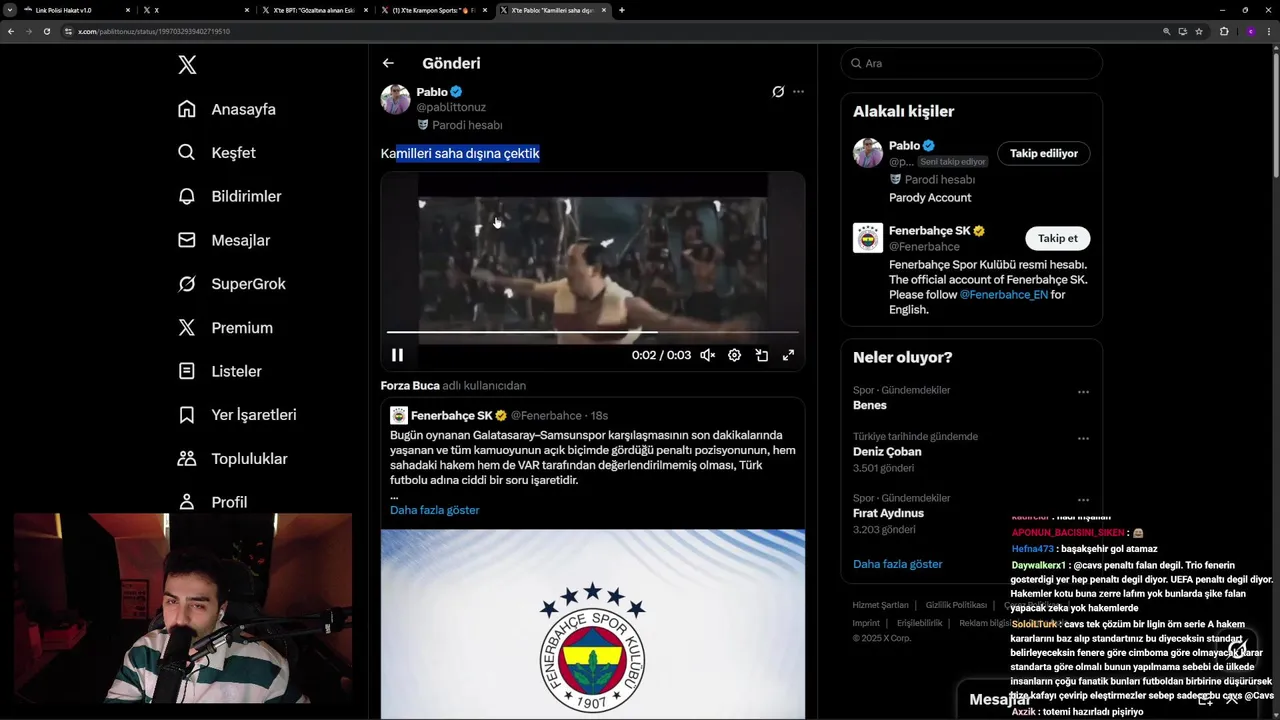Open the three-dot menu on Pablo's post
This screenshot has height=720, width=1280.
point(798,92)
